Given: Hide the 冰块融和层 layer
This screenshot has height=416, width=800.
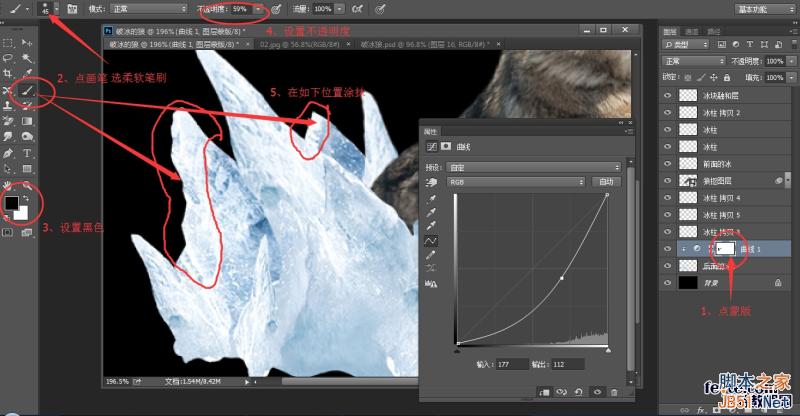Looking at the screenshot, I should tap(667, 95).
